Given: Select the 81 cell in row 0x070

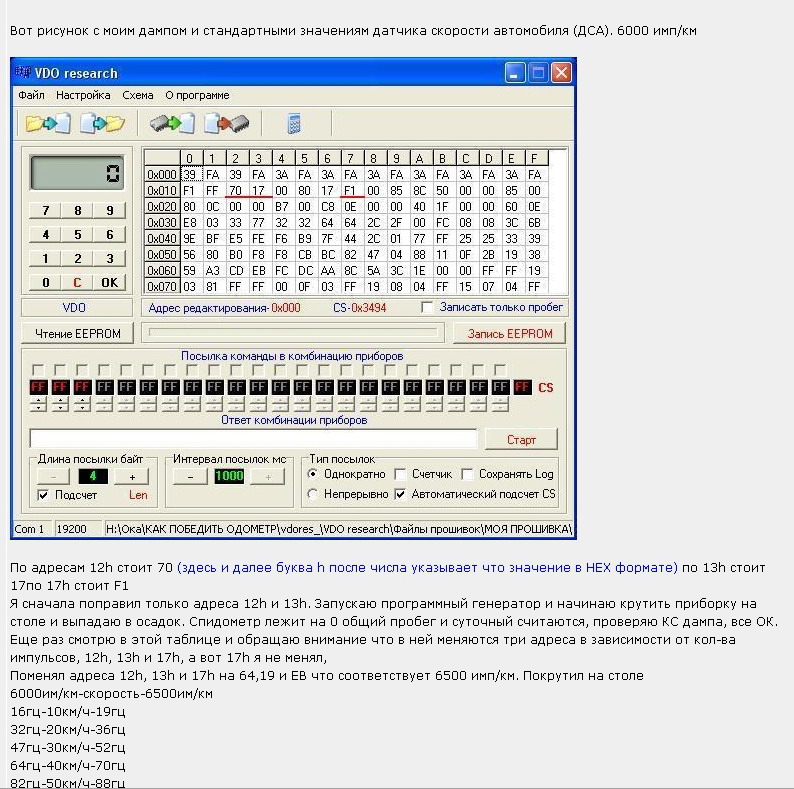Looking at the screenshot, I should 212,287.
